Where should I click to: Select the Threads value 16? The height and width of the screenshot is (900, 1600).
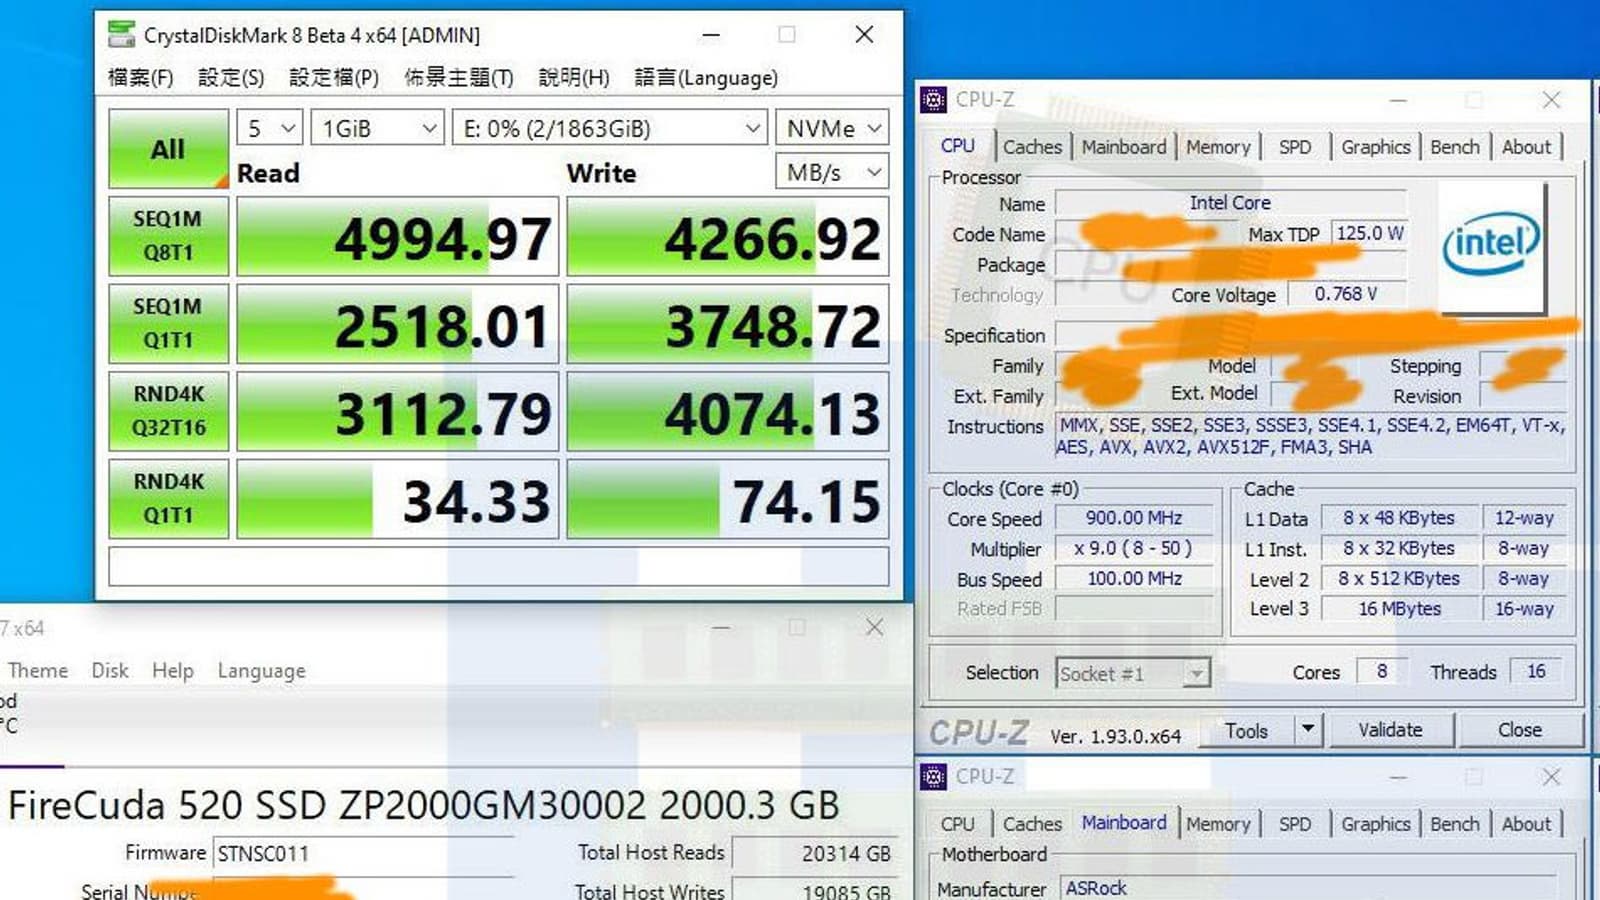click(1536, 671)
